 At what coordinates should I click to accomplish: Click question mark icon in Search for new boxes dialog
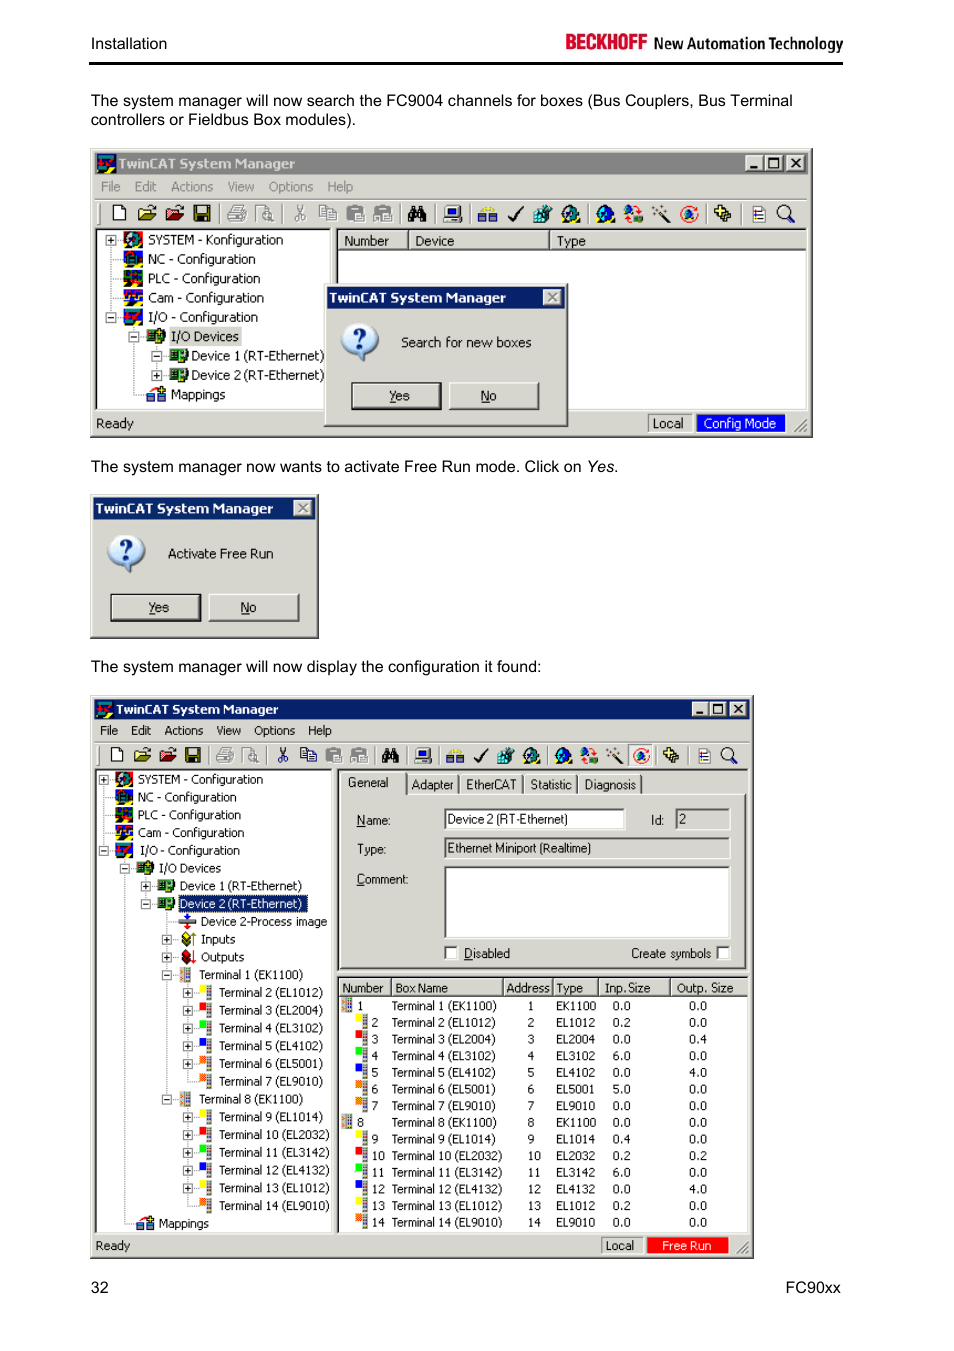tap(360, 342)
